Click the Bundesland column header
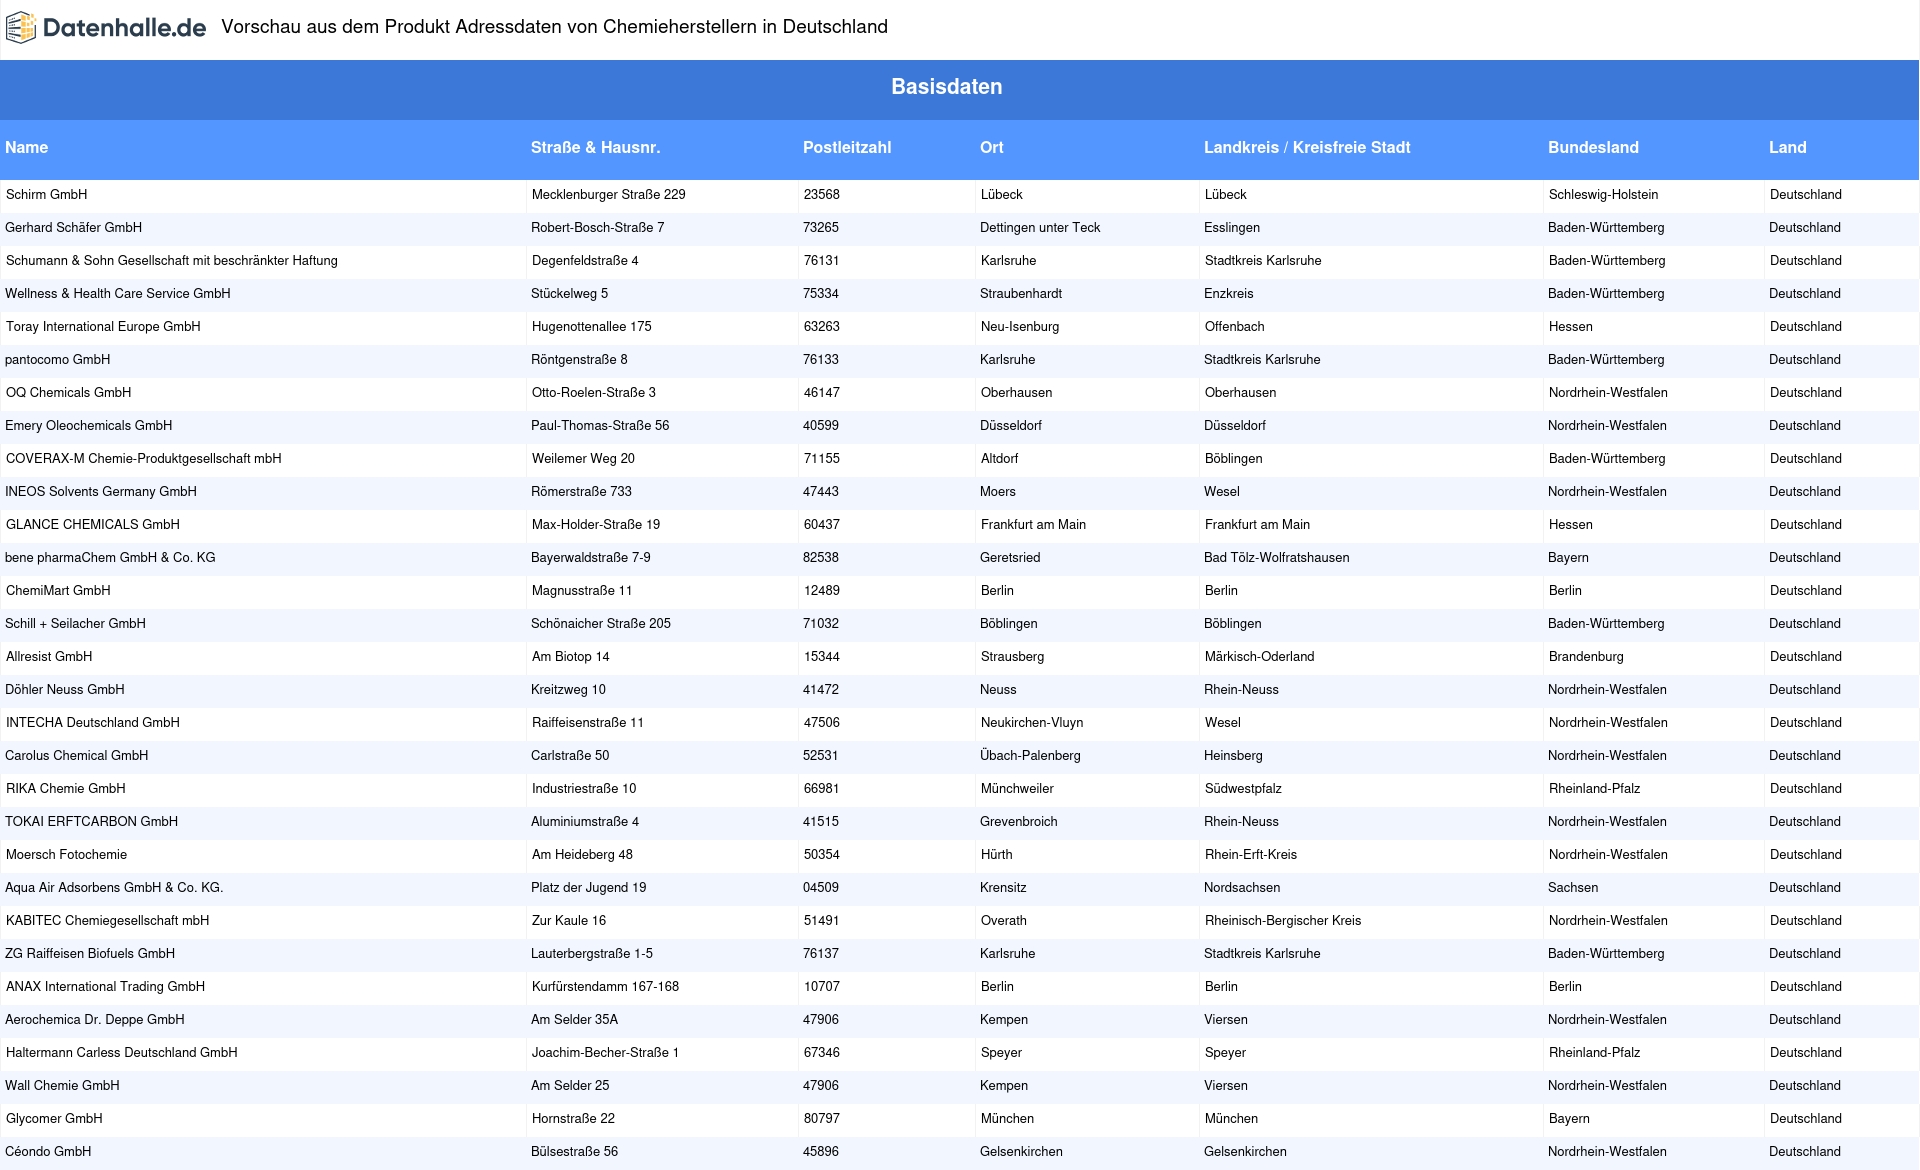This screenshot has width=1920, height=1170. point(1592,148)
